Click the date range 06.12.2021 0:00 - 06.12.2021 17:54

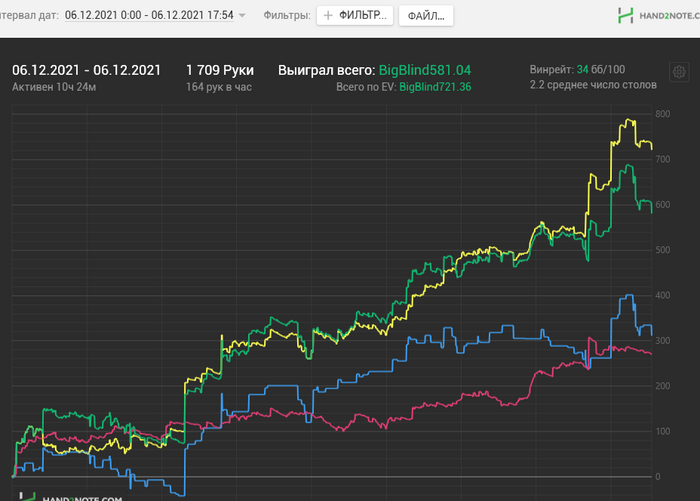click(149, 15)
